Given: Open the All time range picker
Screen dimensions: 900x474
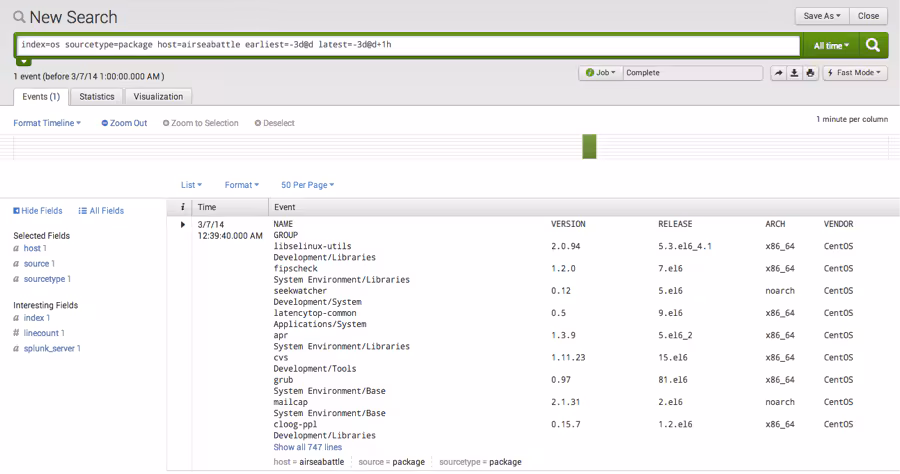Looking at the screenshot, I should pos(831,46).
